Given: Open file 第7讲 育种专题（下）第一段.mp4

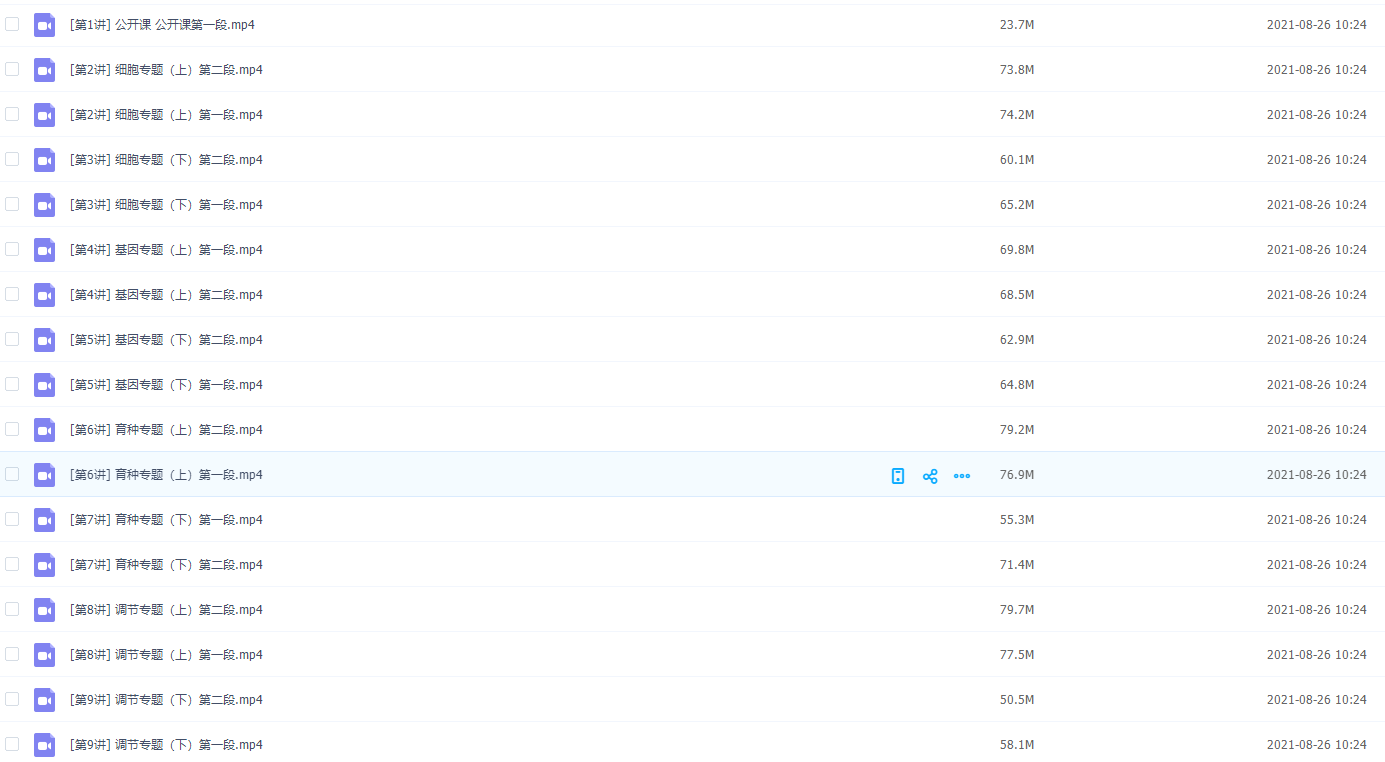Looking at the screenshot, I should pos(166,520).
